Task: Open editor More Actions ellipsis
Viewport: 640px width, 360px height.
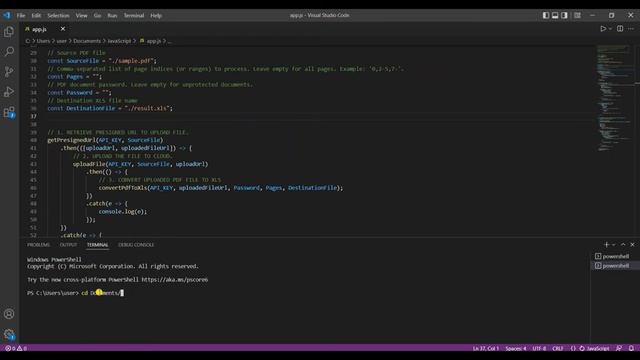Action: click(631, 29)
